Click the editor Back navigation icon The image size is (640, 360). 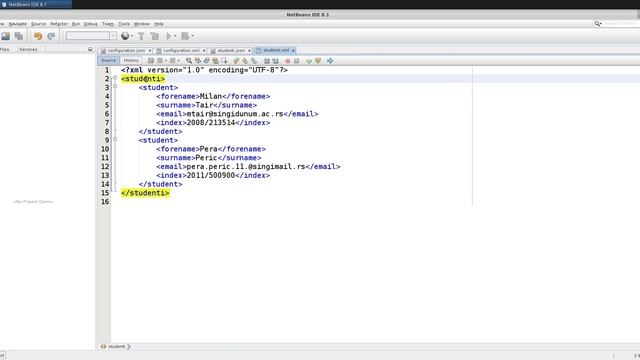(160, 61)
